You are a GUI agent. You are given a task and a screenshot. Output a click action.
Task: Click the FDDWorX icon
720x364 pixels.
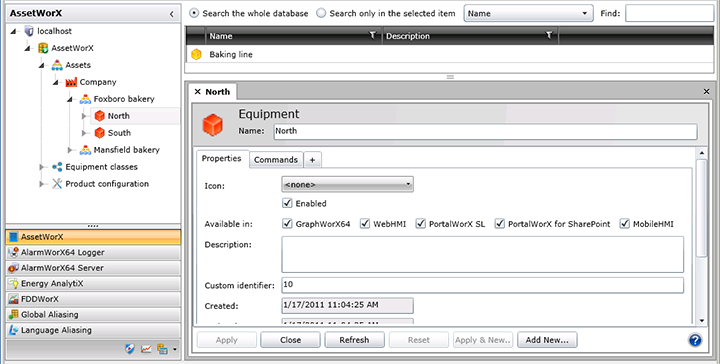(x=13, y=299)
